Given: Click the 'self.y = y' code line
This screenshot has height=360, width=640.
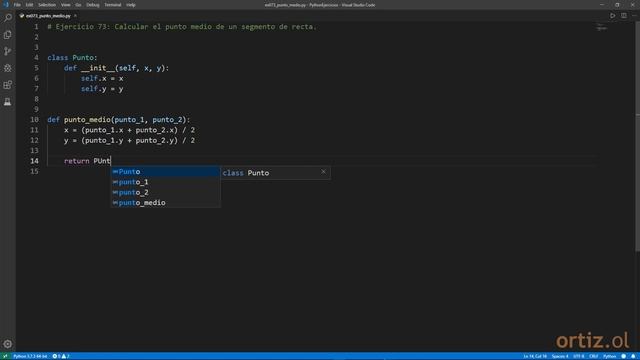Looking at the screenshot, I should pyautogui.click(x=102, y=89).
